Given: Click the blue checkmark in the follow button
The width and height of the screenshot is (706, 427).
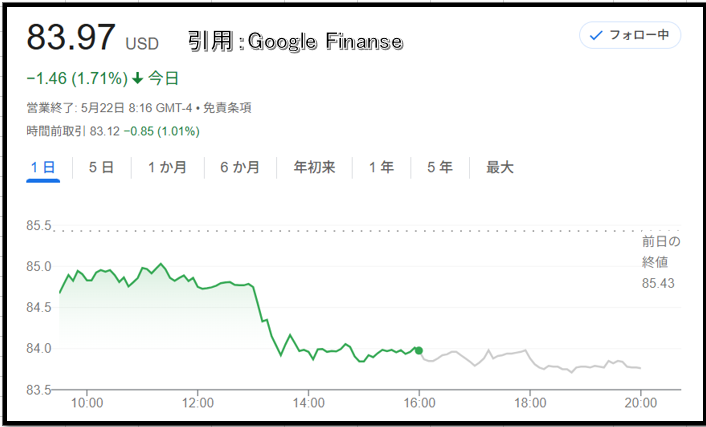Looking at the screenshot, I should [596, 36].
